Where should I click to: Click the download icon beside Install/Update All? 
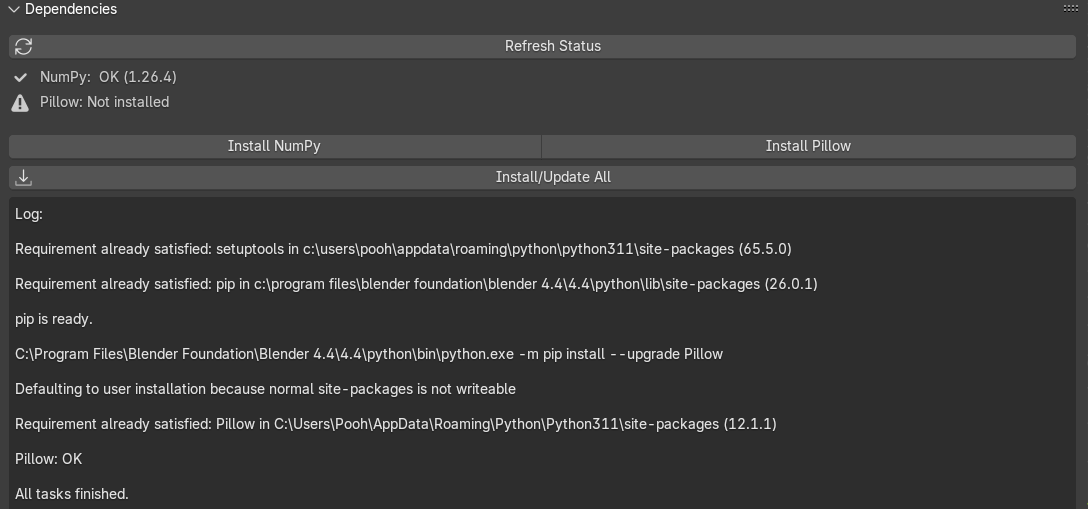pyautogui.click(x=24, y=177)
